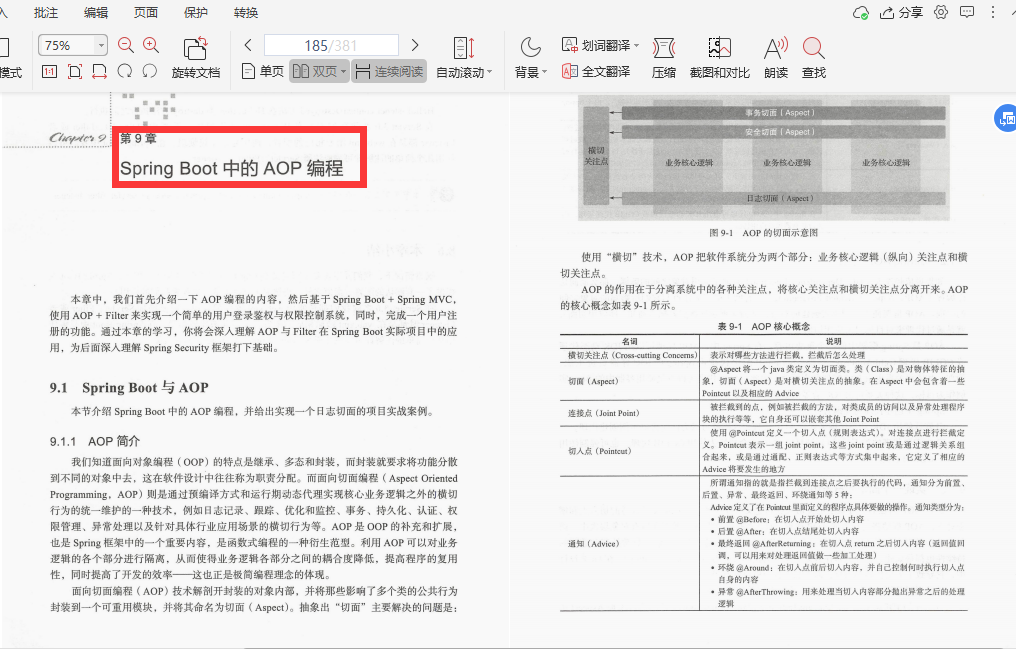The image size is (1016, 649).
Task: Set actual size with the 1:1 icon
Action: [x=49, y=71]
